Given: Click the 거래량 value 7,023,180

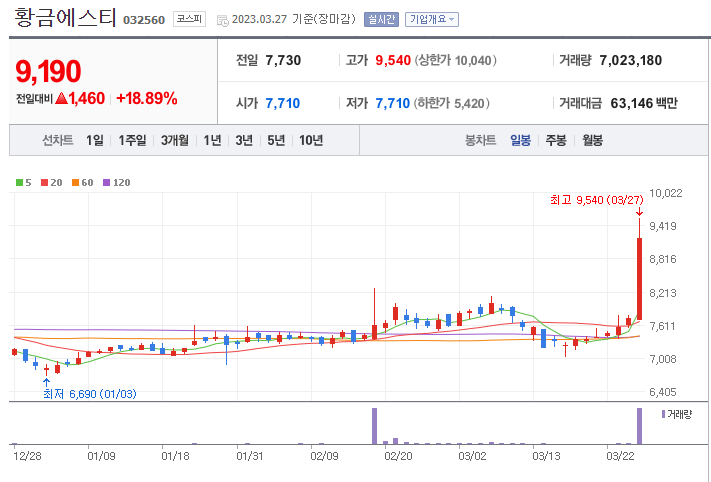Looking at the screenshot, I should tap(630, 60).
